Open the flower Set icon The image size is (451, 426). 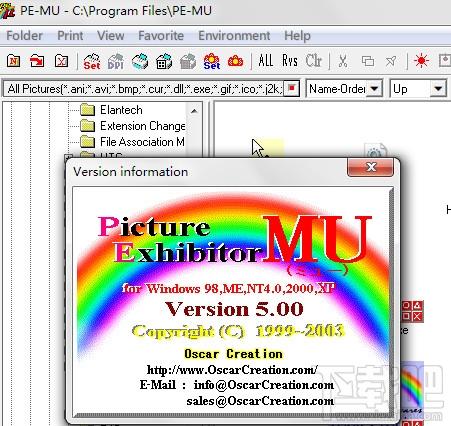[212, 61]
